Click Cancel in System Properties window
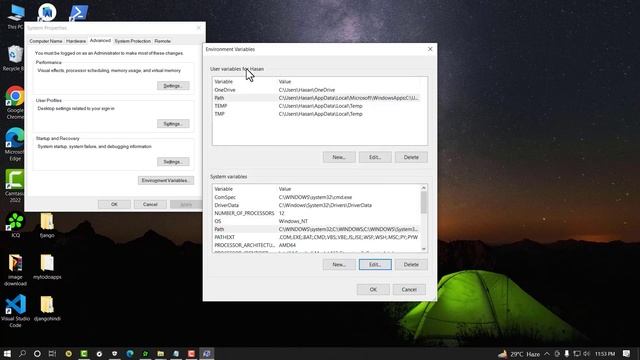640x360 pixels. [x=150, y=204]
